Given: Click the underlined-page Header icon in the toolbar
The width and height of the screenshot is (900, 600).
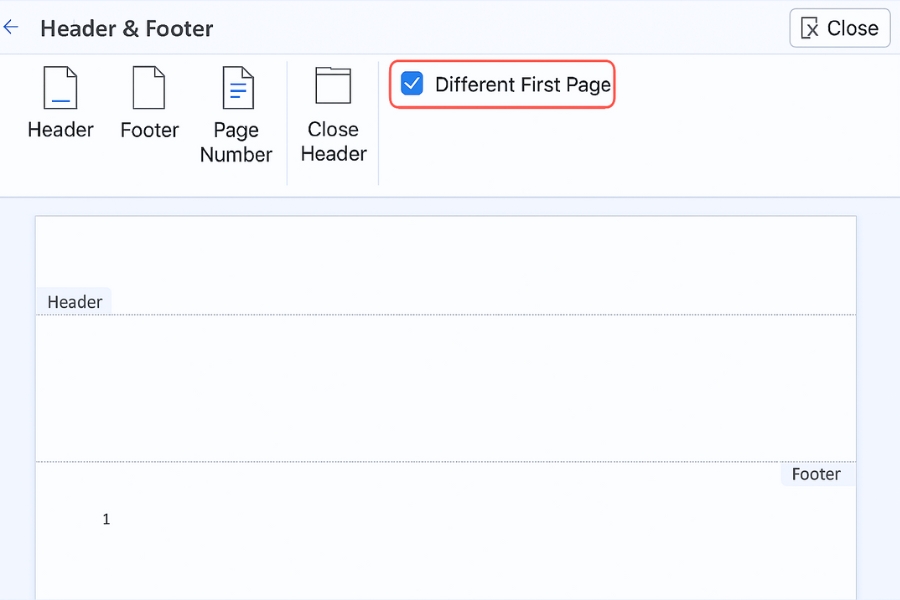Looking at the screenshot, I should tap(60, 88).
